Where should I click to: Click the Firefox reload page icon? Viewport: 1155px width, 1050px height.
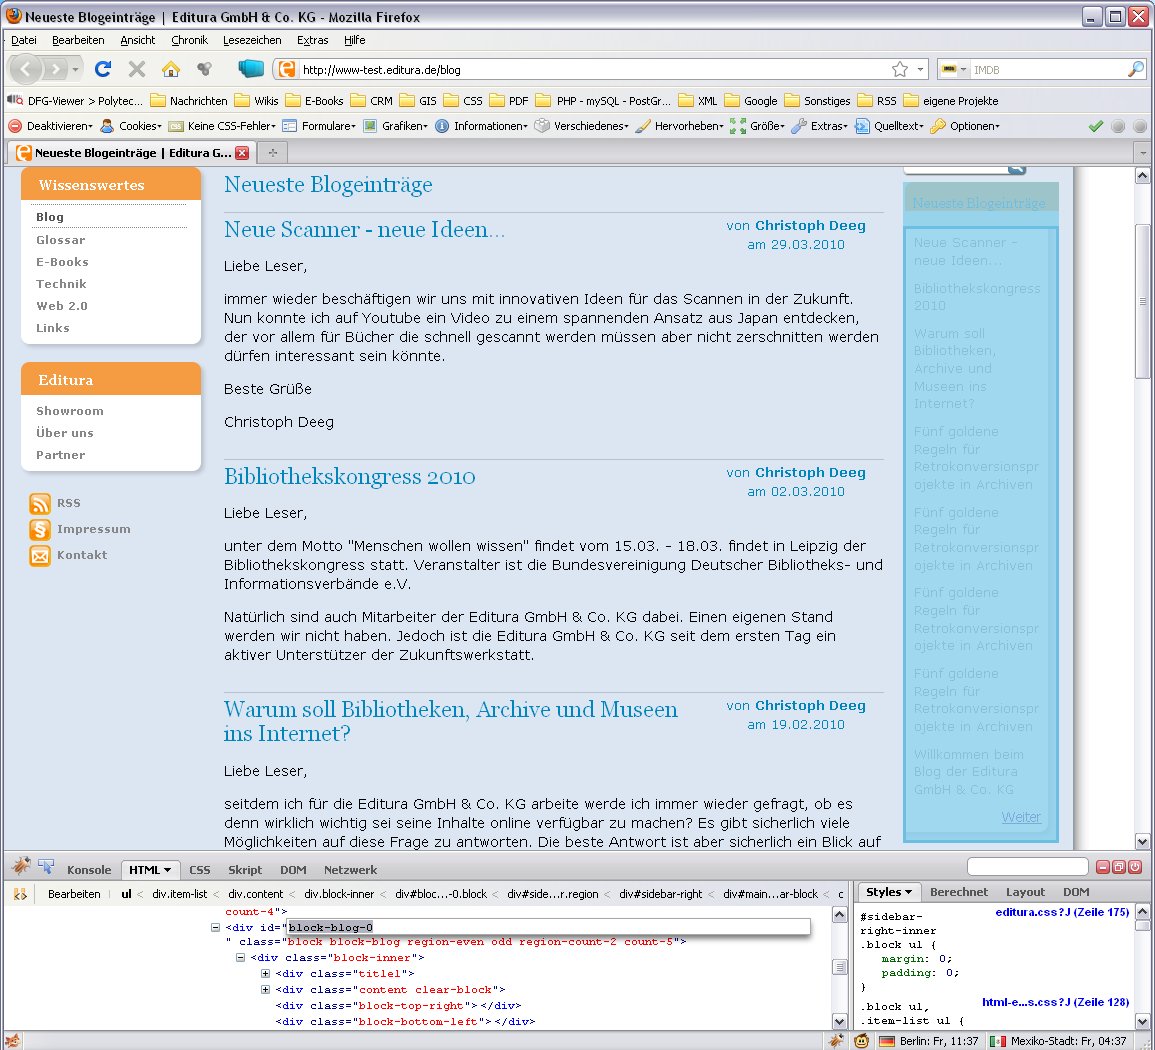tap(102, 69)
